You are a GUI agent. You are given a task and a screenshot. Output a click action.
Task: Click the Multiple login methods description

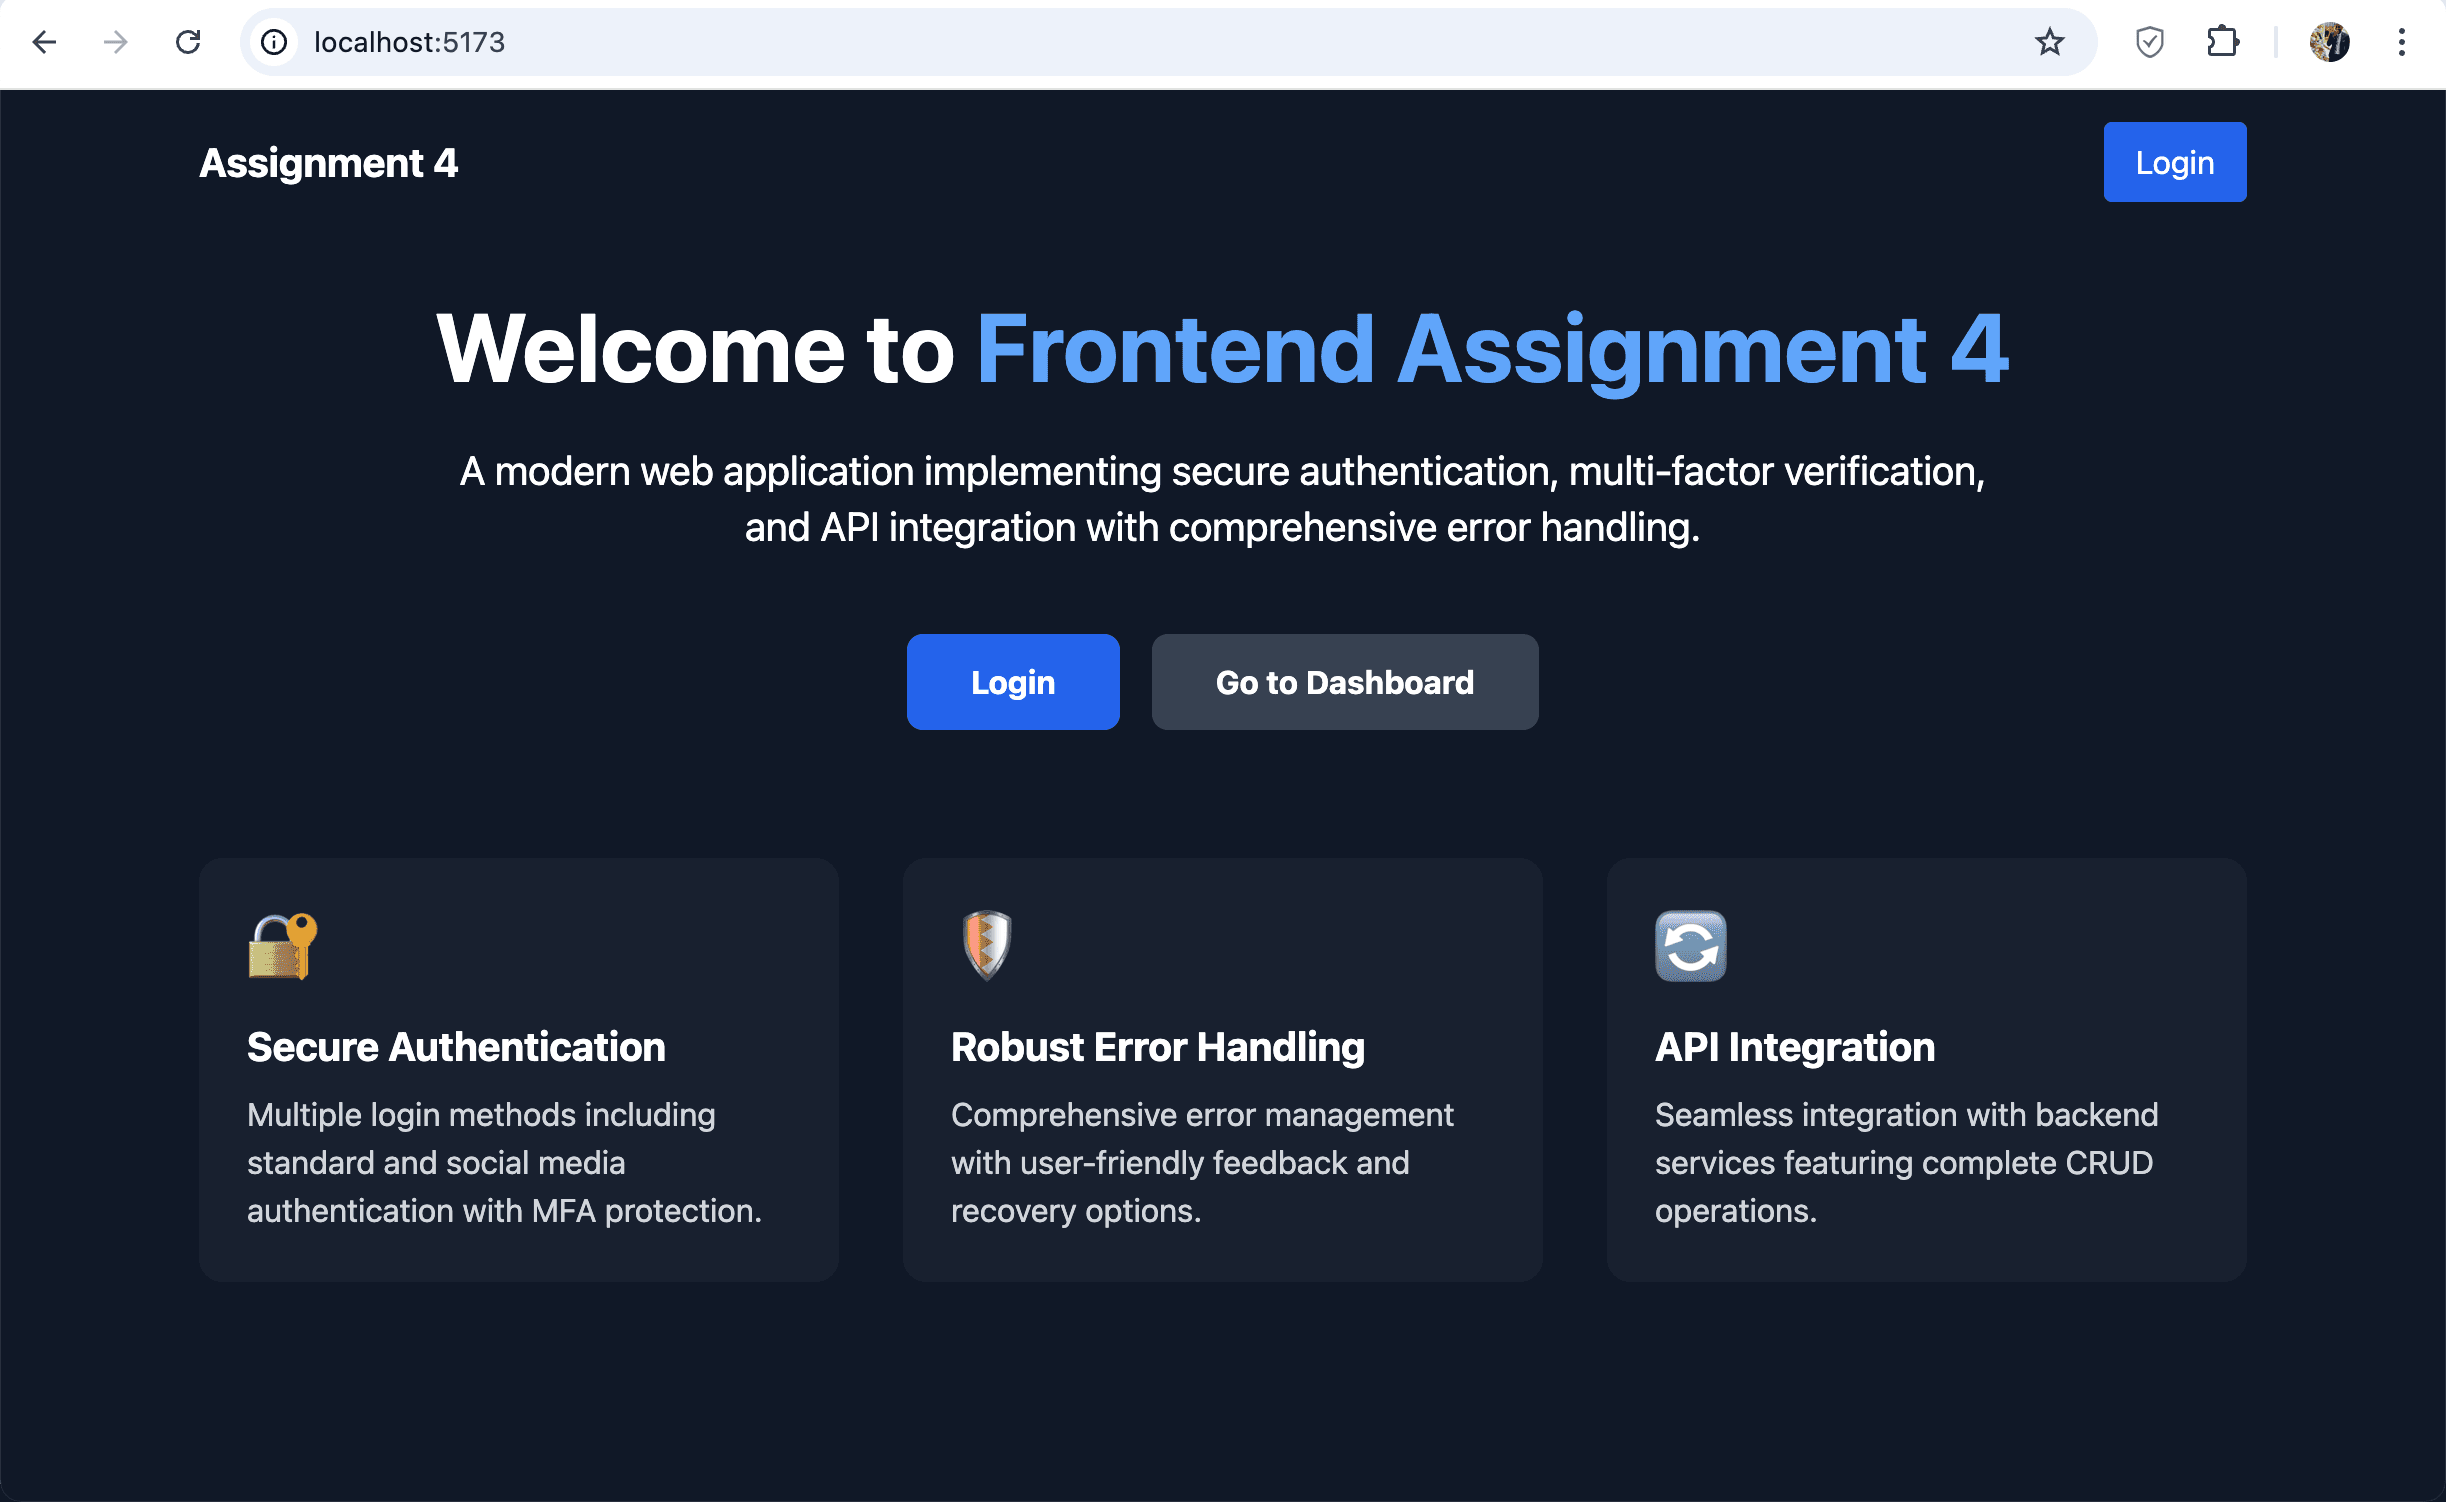coord(505,1162)
